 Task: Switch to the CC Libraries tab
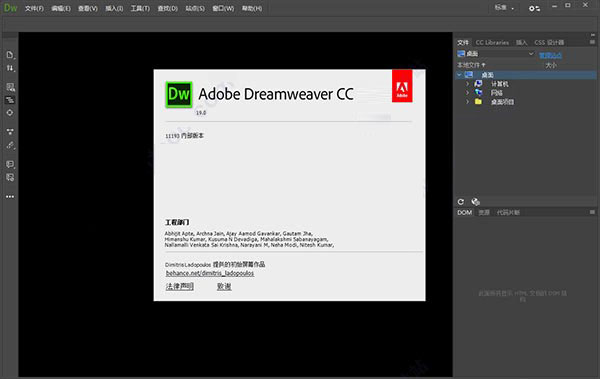tap(492, 42)
